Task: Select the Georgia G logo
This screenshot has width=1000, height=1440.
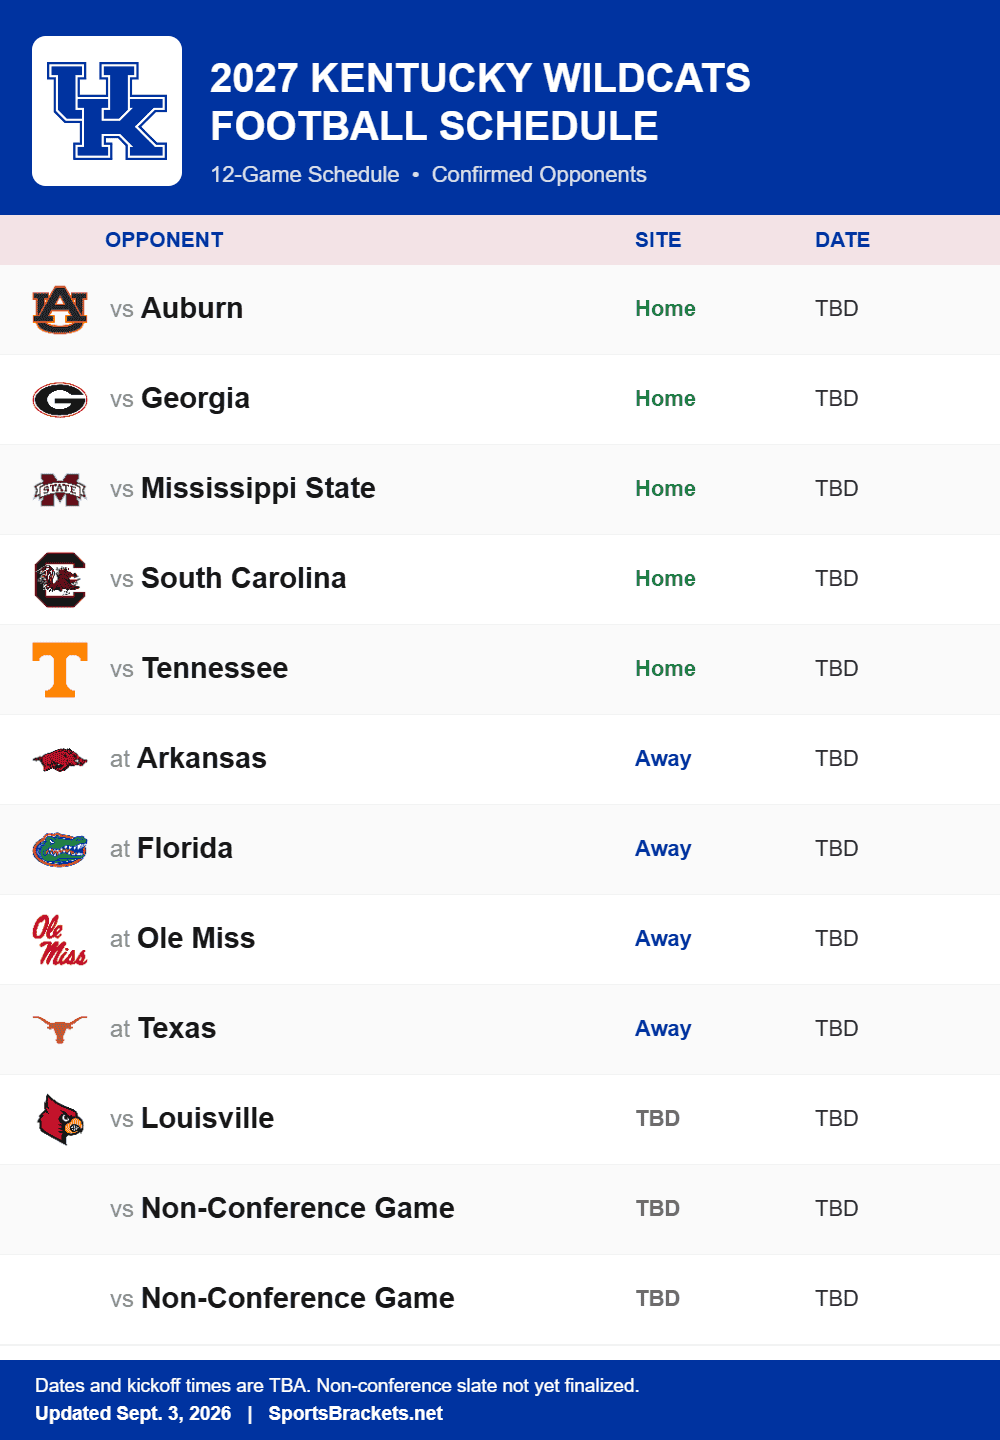Action: (x=60, y=399)
